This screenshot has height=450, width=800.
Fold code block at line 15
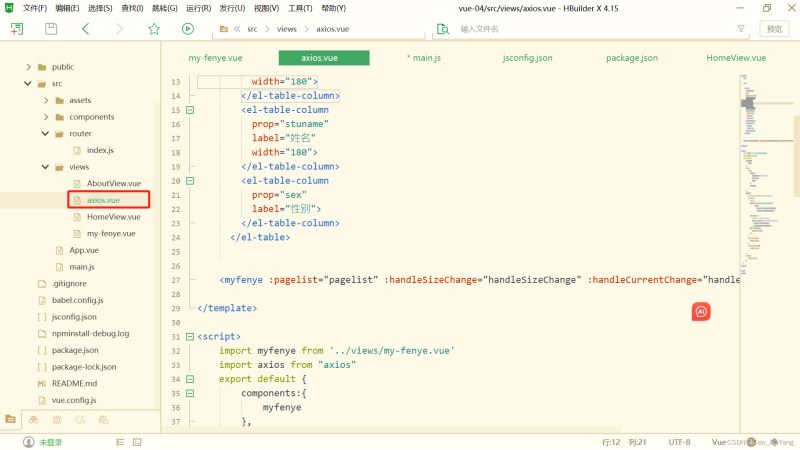190,110
